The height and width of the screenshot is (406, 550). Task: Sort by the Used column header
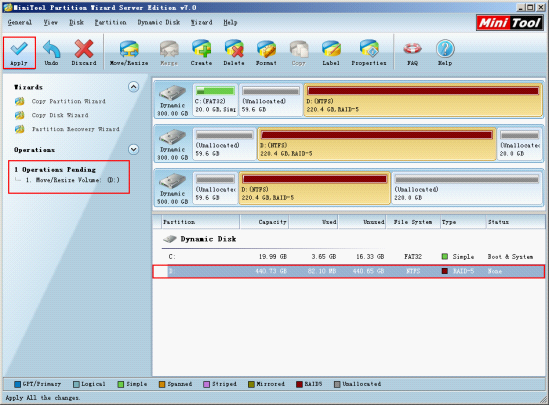[313, 222]
